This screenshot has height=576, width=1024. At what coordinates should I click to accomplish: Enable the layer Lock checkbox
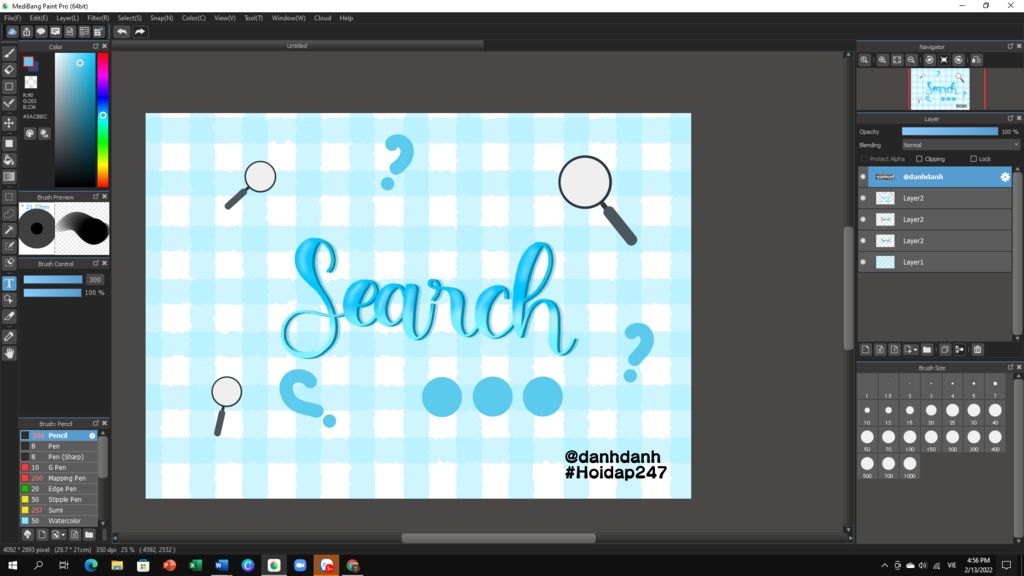(973, 159)
